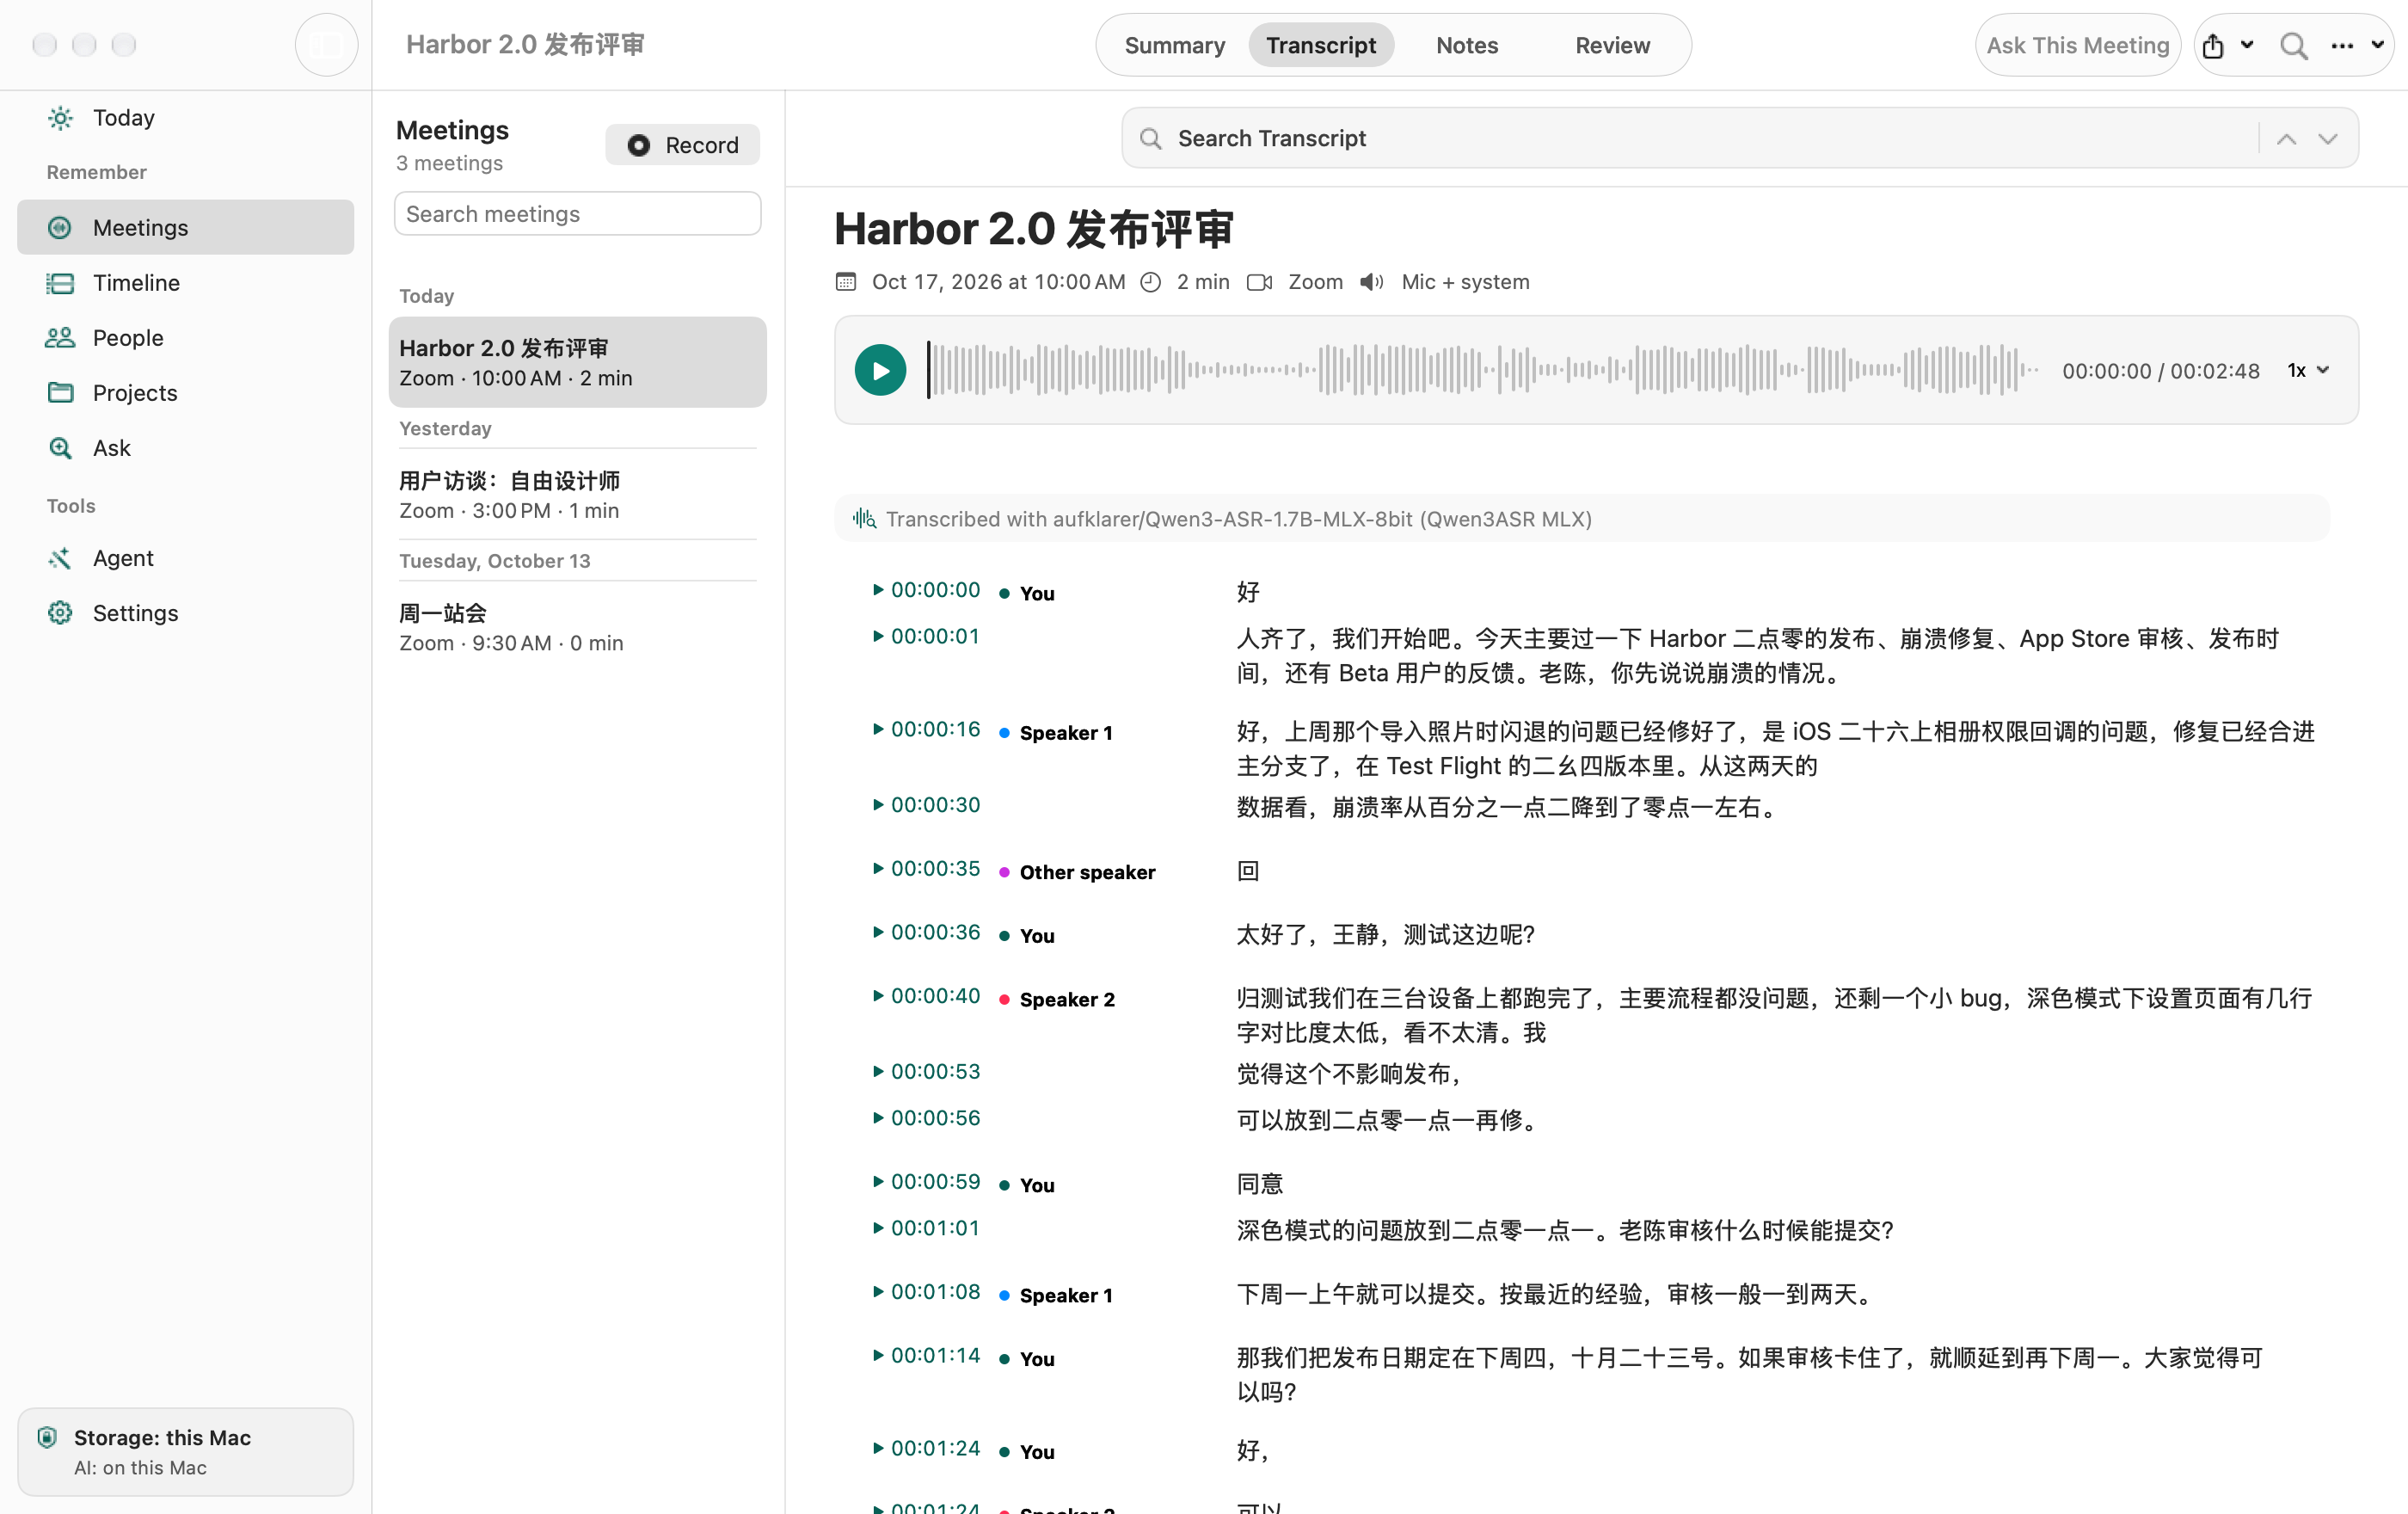Open the Projects section

(185, 392)
